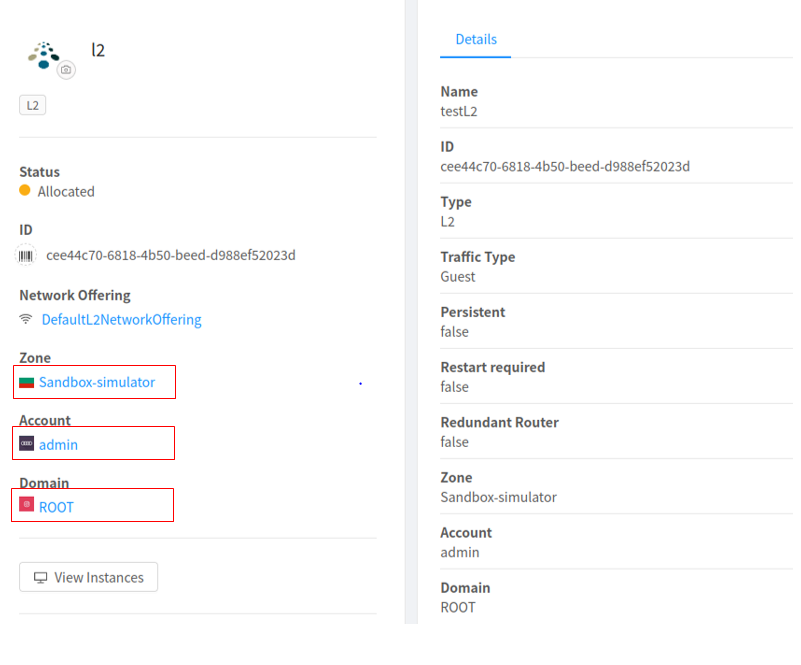This screenshot has height=665, width=801.
Task: Click the ID text in left panel
Action: (171, 255)
